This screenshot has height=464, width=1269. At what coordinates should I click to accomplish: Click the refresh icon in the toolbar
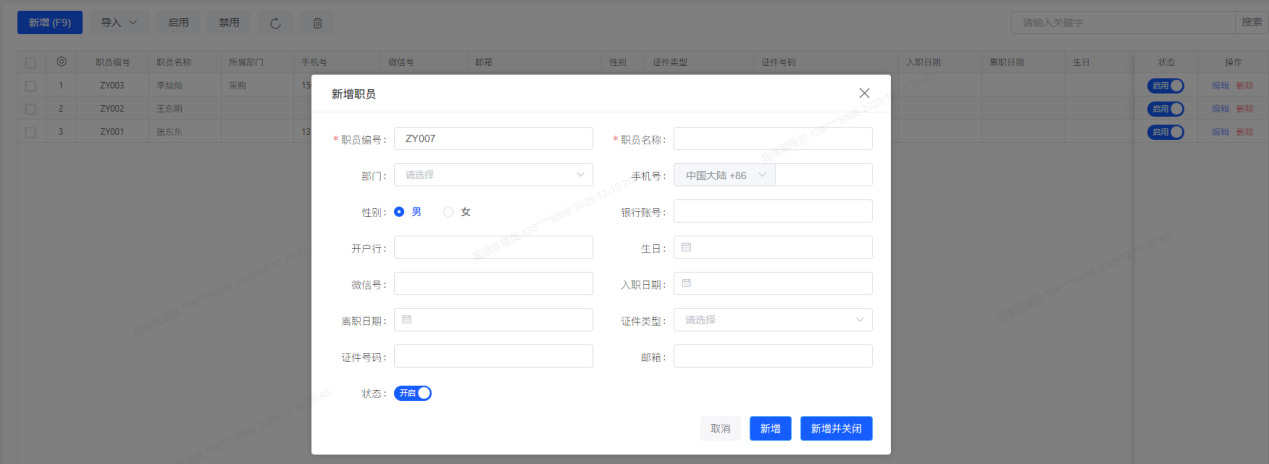click(x=276, y=22)
